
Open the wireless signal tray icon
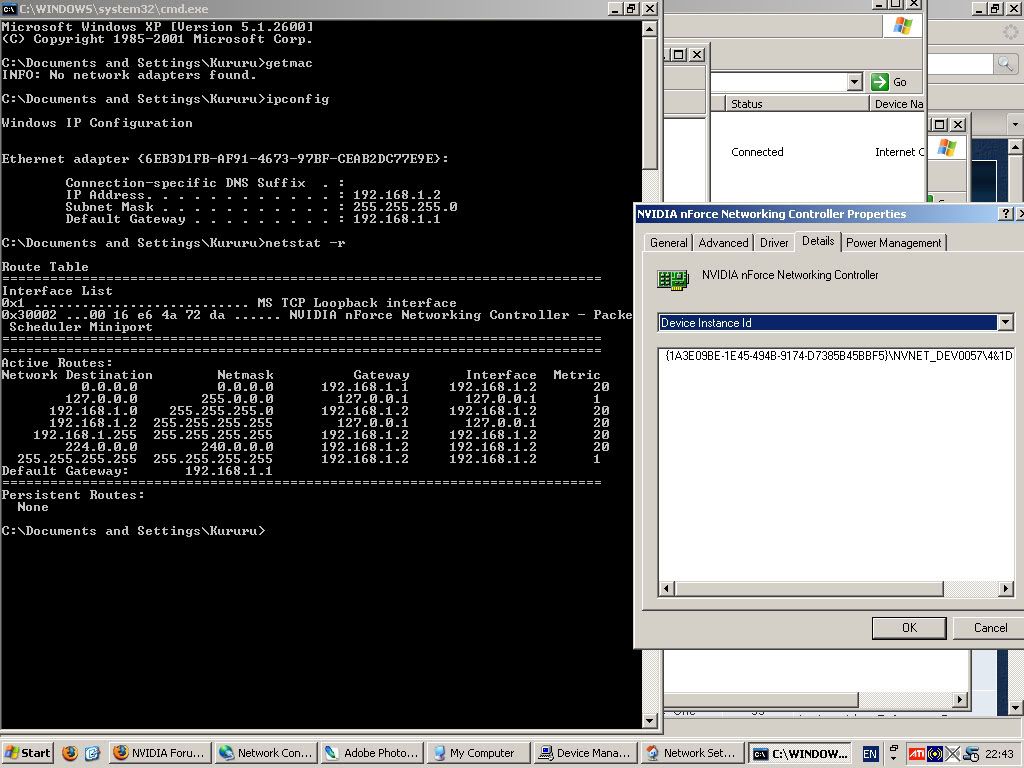(935, 753)
